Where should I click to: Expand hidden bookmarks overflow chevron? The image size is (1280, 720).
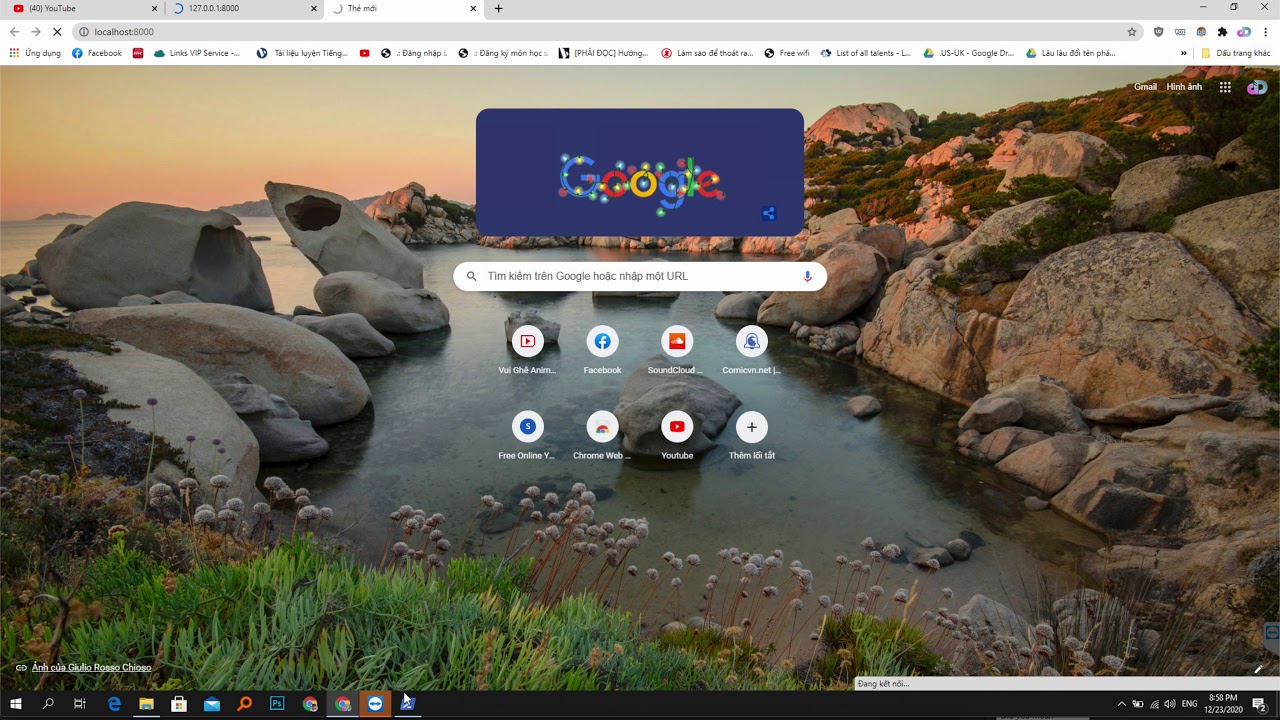coord(1184,53)
